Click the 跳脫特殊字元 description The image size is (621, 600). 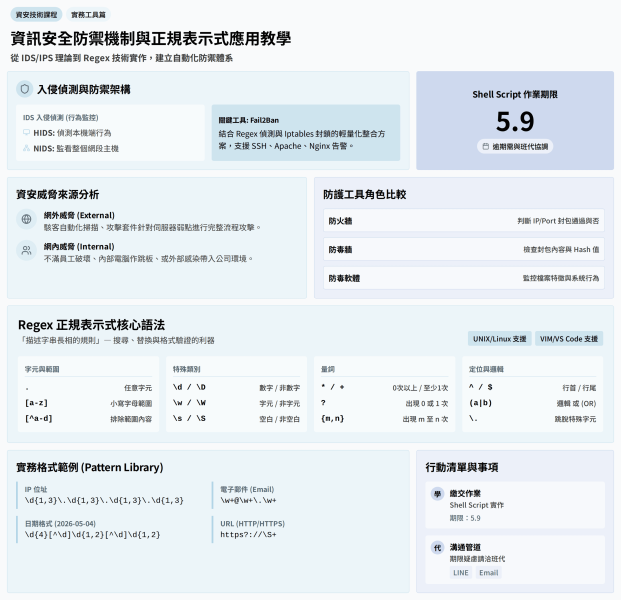pos(575,419)
